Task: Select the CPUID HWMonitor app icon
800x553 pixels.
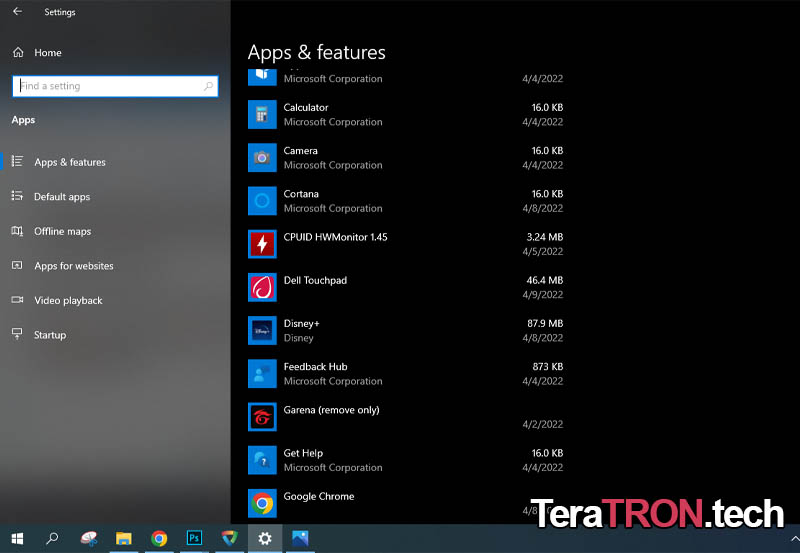Action: 262,244
